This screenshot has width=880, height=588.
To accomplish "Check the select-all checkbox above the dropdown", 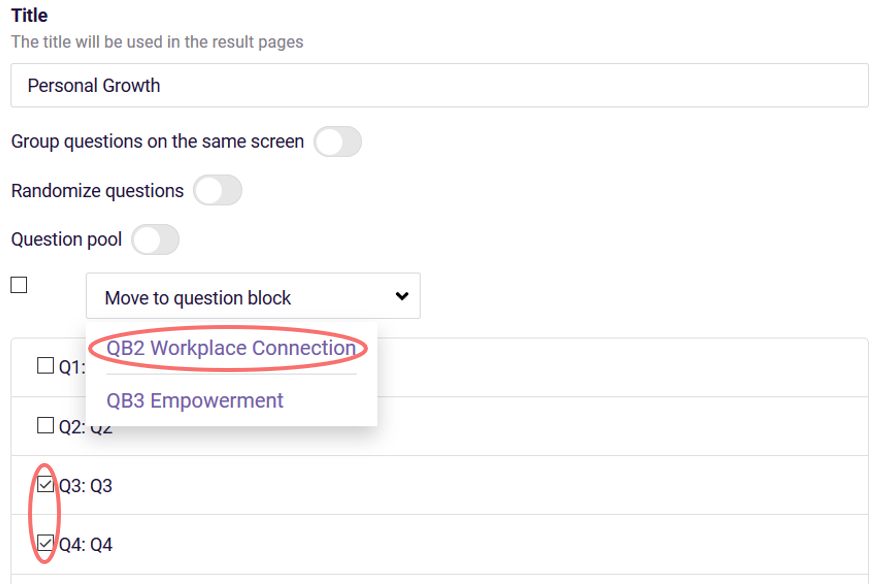I will (x=17, y=284).
